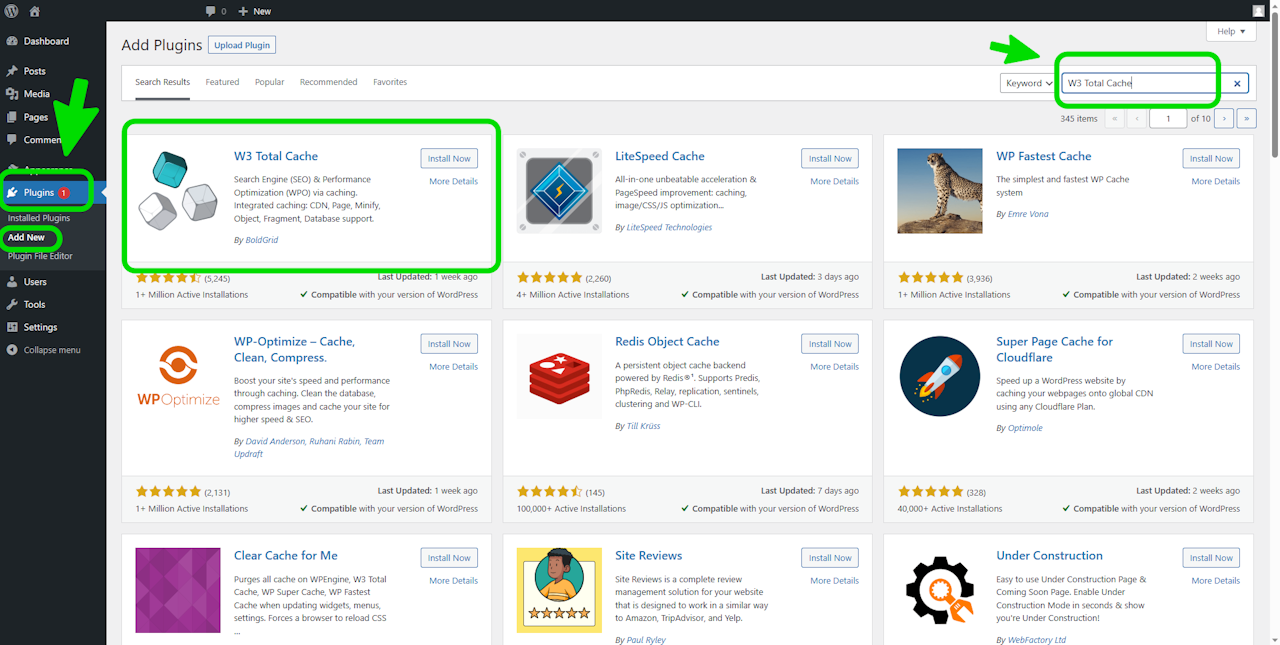Go to next results page
Screen dimensions: 1280x645
click(1225, 118)
